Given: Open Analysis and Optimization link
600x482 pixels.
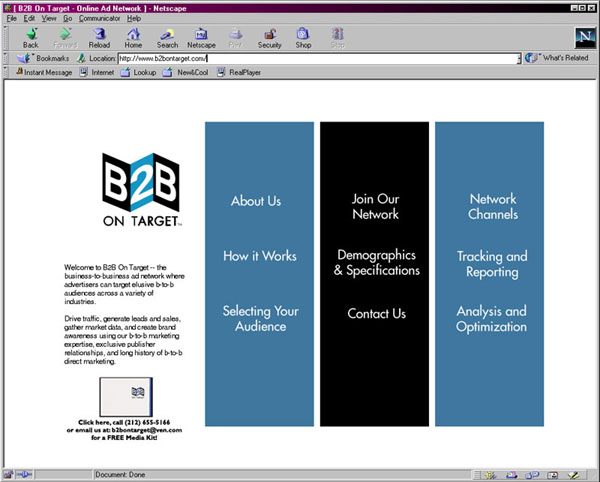Looking at the screenshot, I should [491, 319].
